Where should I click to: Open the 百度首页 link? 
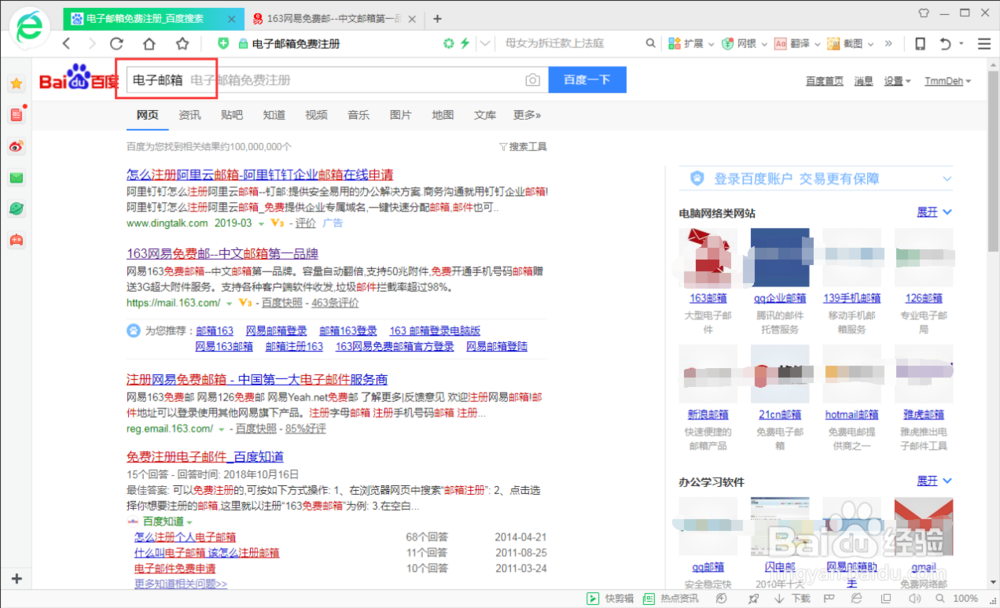pos(824,81)
